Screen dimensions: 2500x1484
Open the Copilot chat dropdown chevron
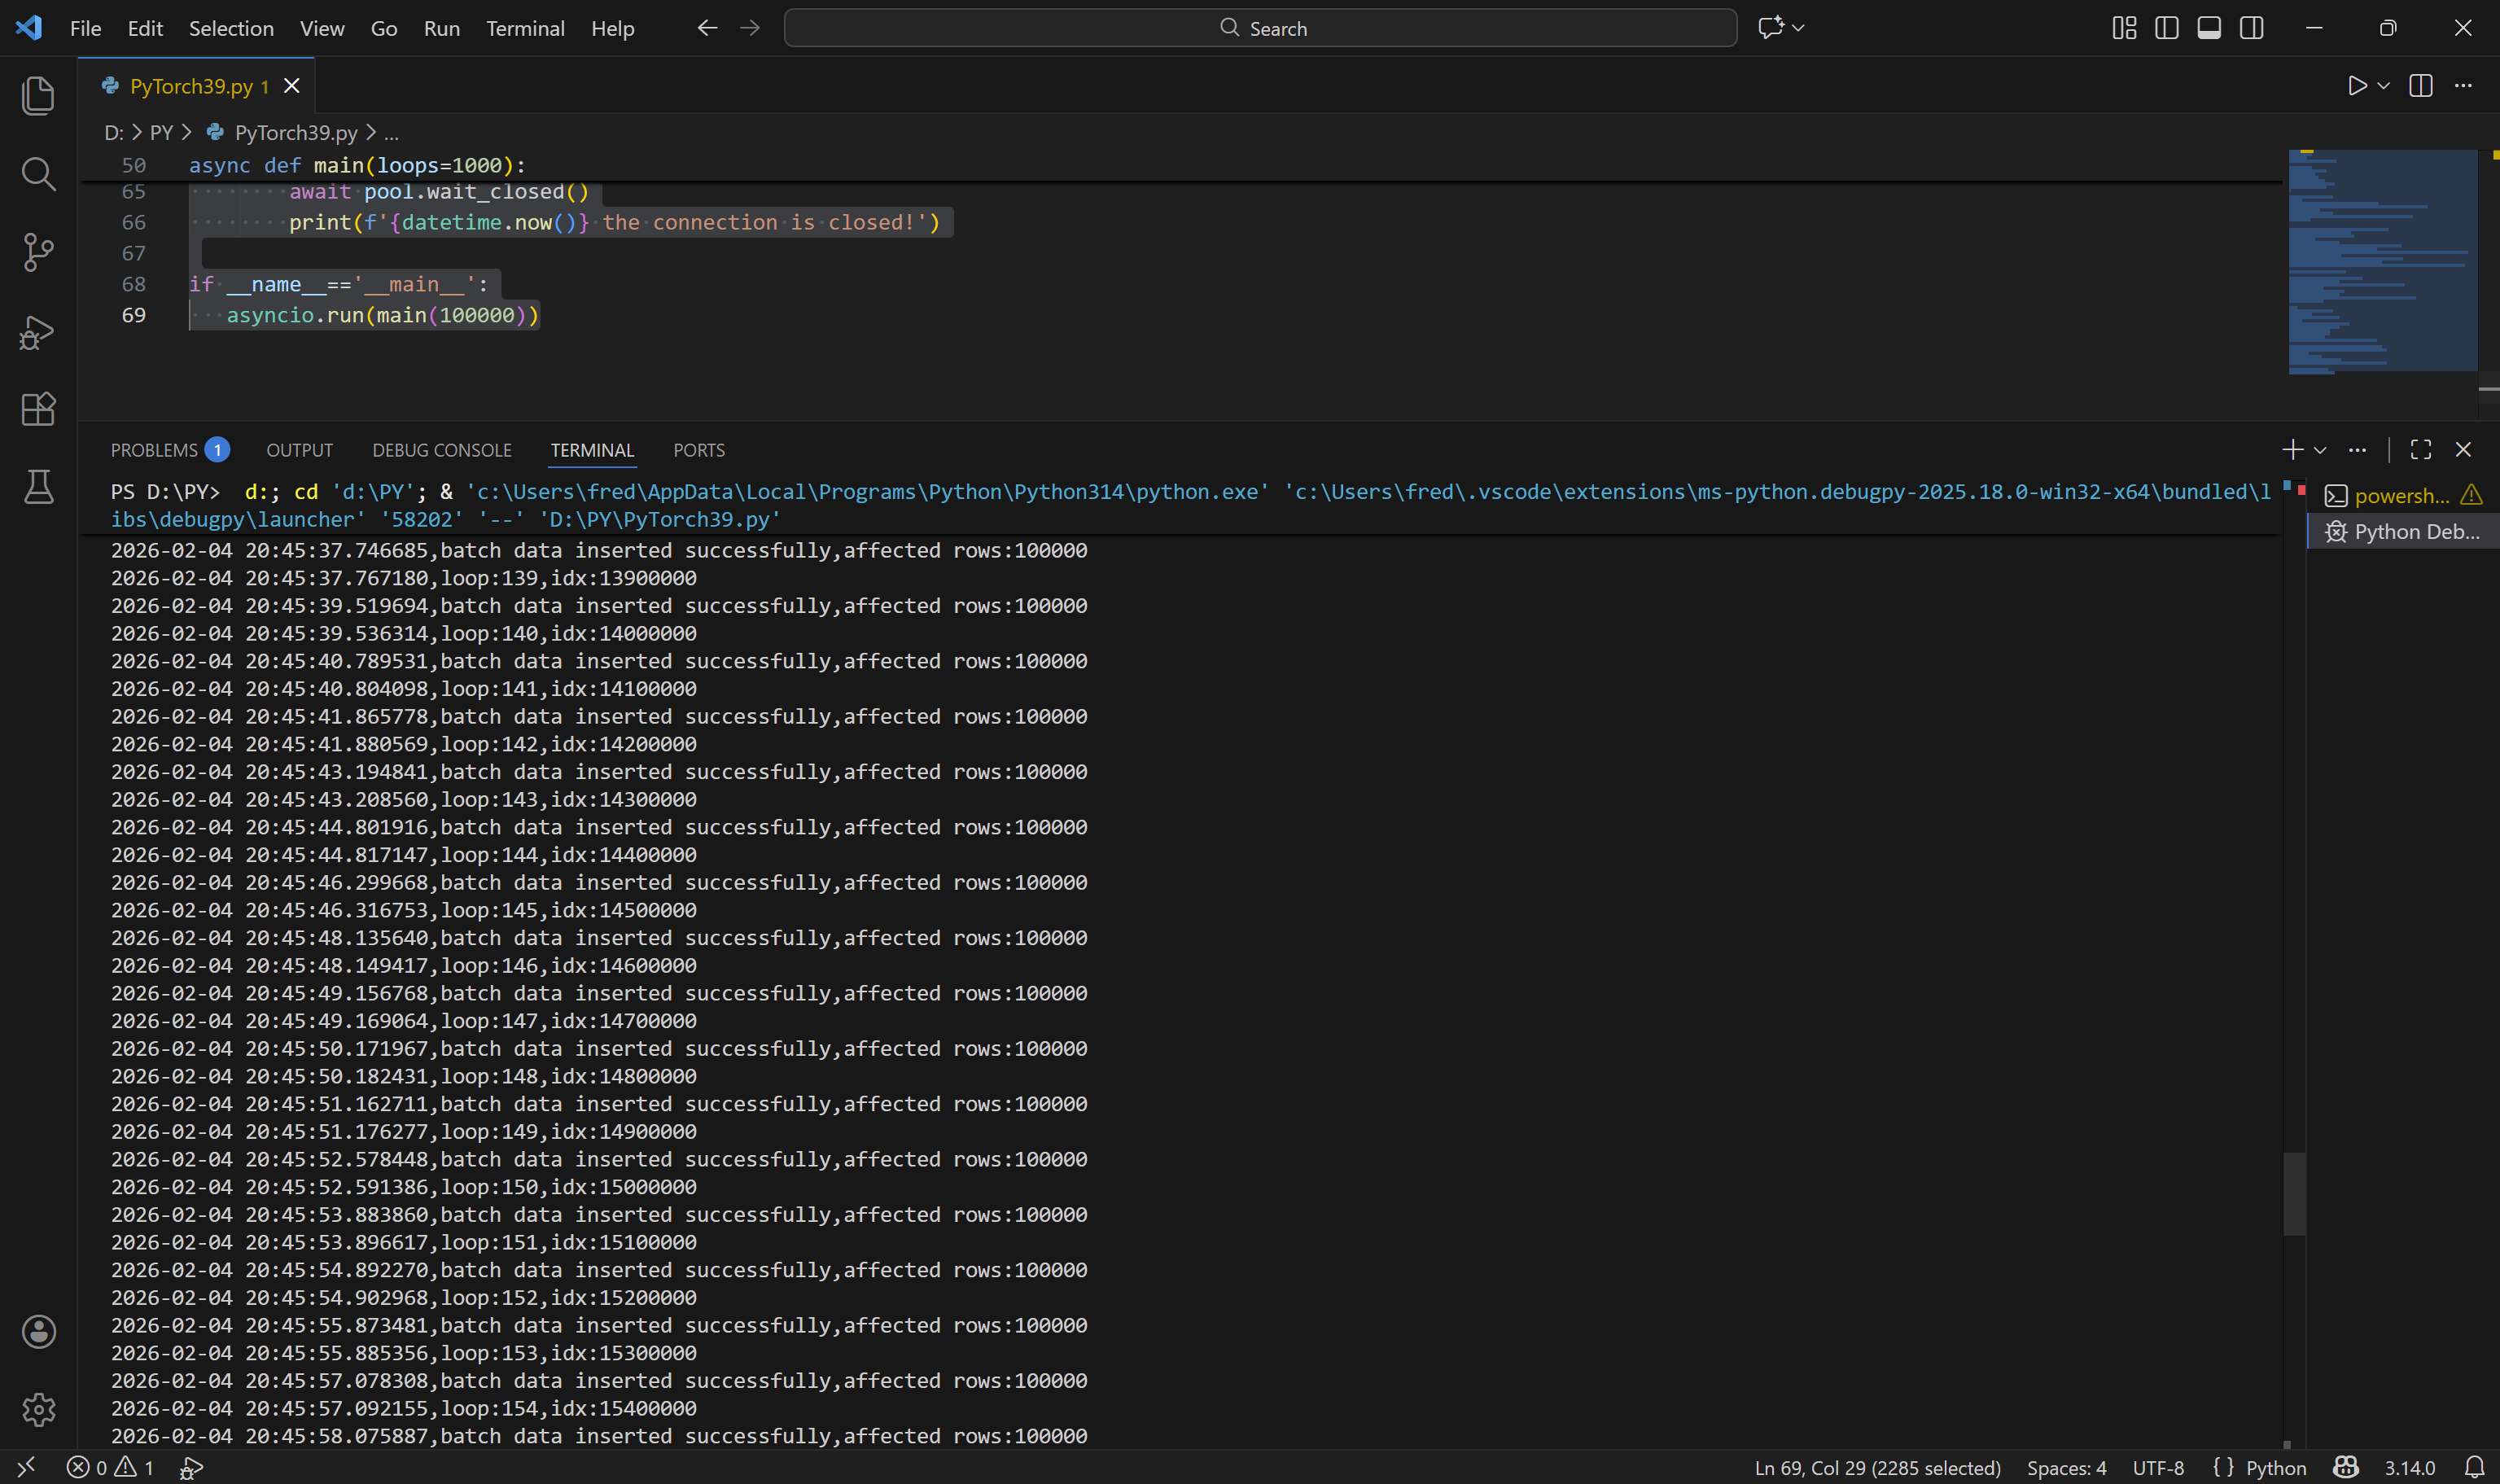point(1799,28)
